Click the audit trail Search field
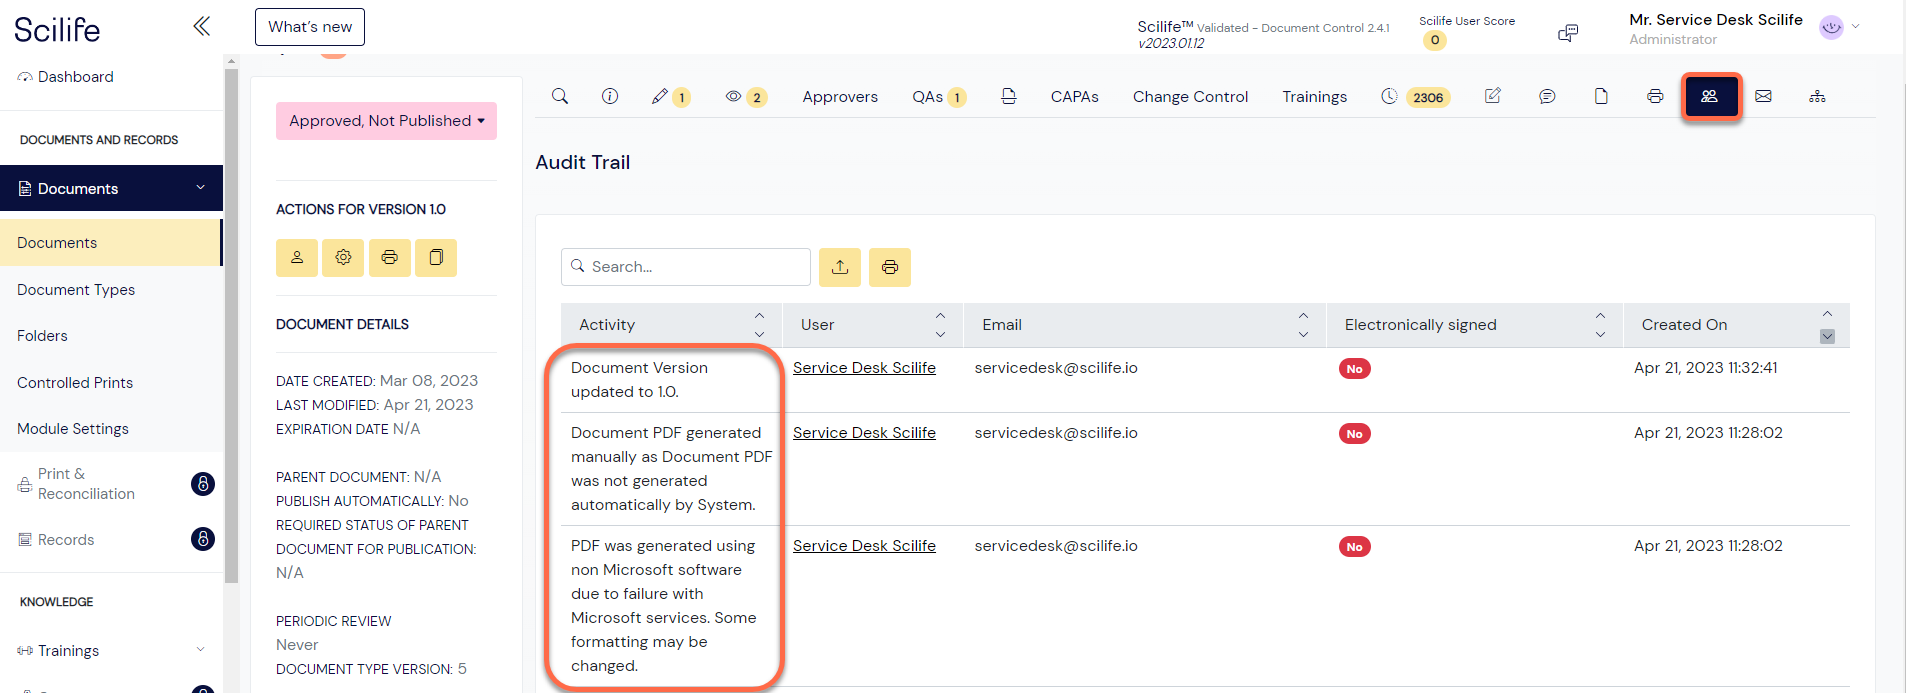Image resolution: width=1906 pixels, height=693 pixels. click(686, 267)
